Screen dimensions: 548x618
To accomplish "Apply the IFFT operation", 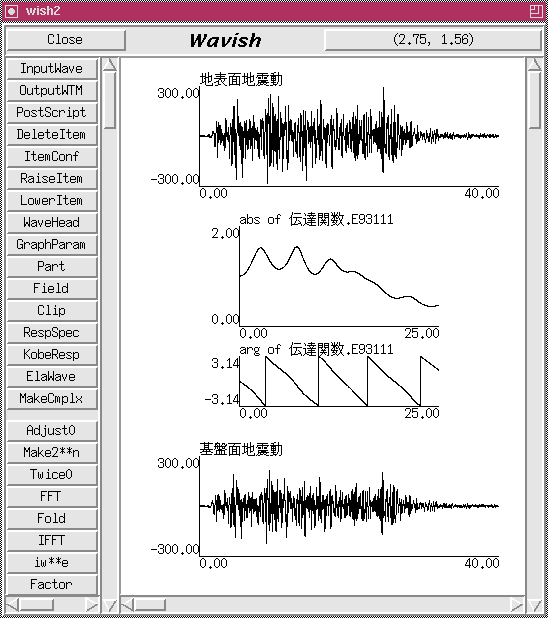I will 52,540.
